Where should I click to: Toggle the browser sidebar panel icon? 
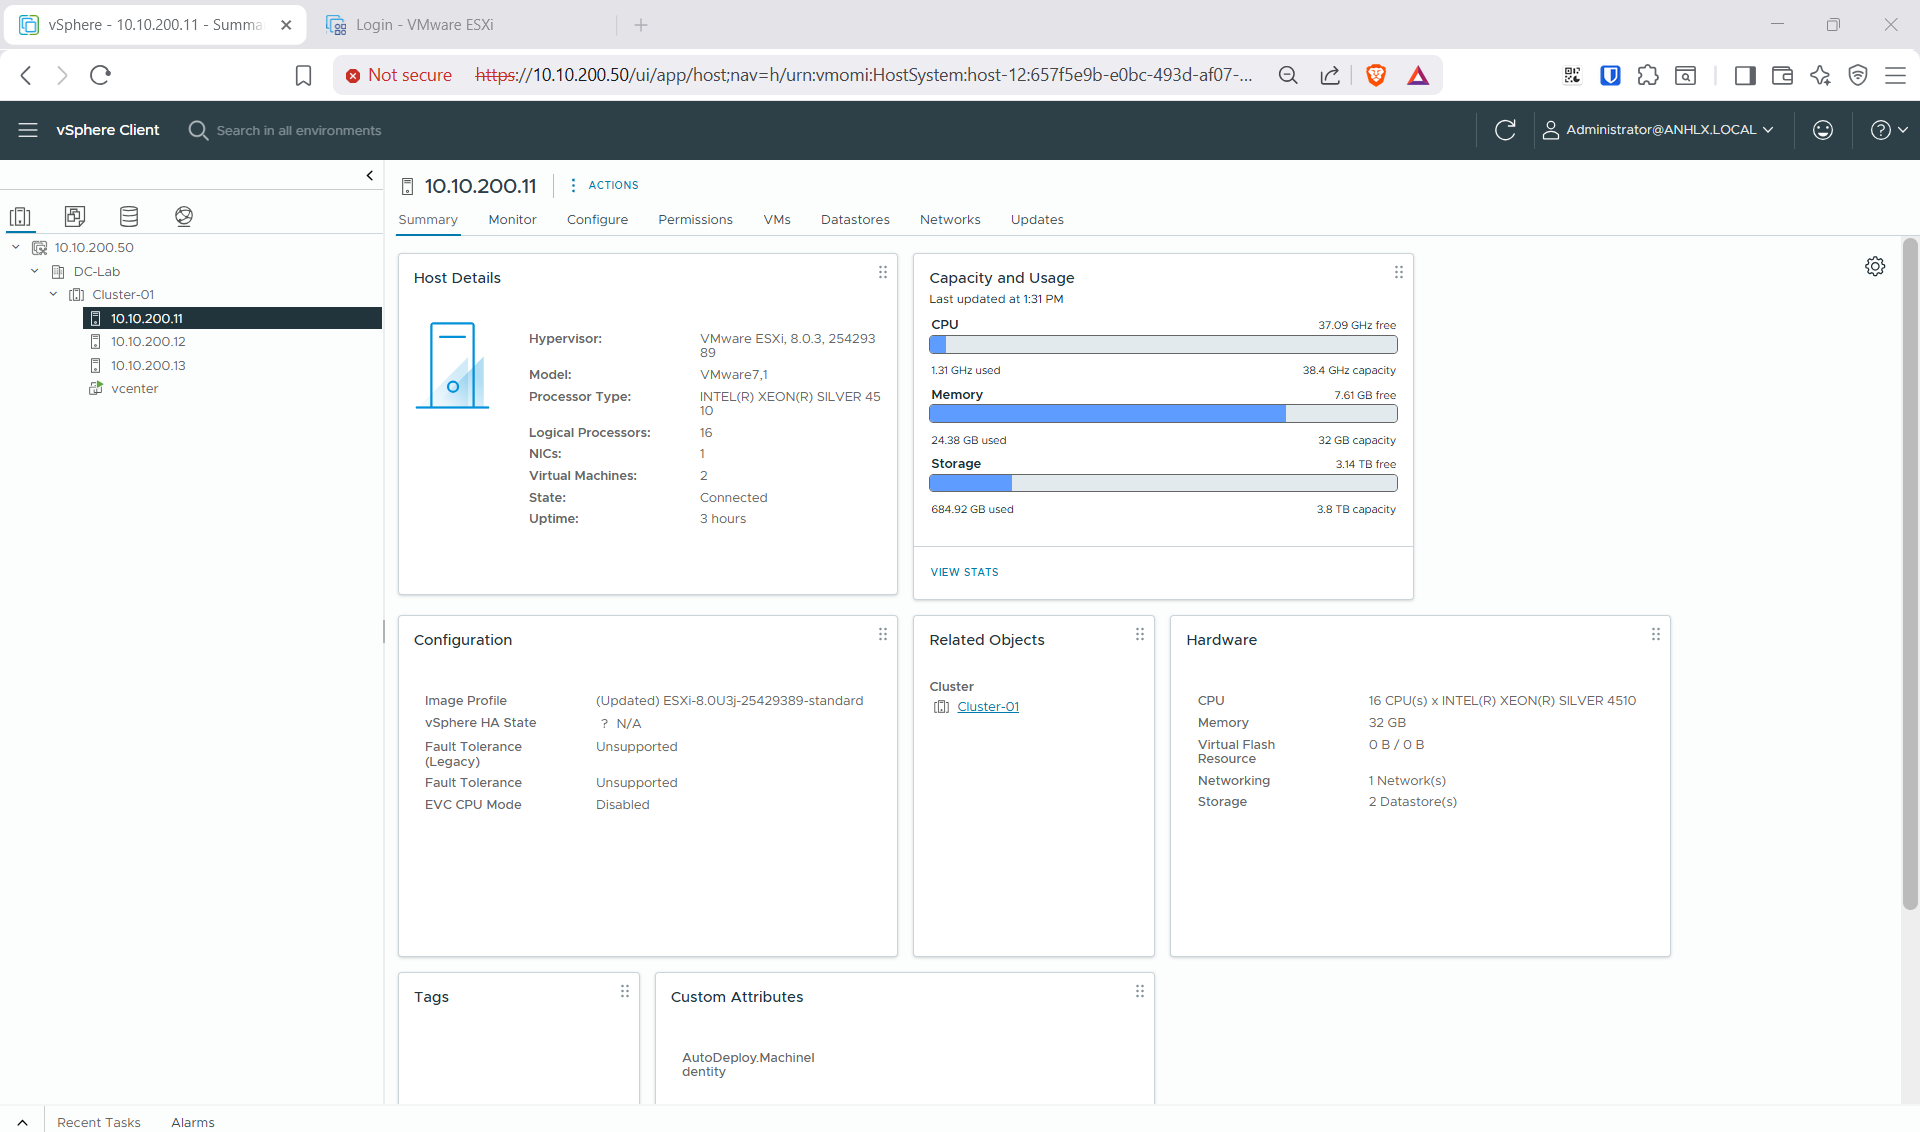1745,75
